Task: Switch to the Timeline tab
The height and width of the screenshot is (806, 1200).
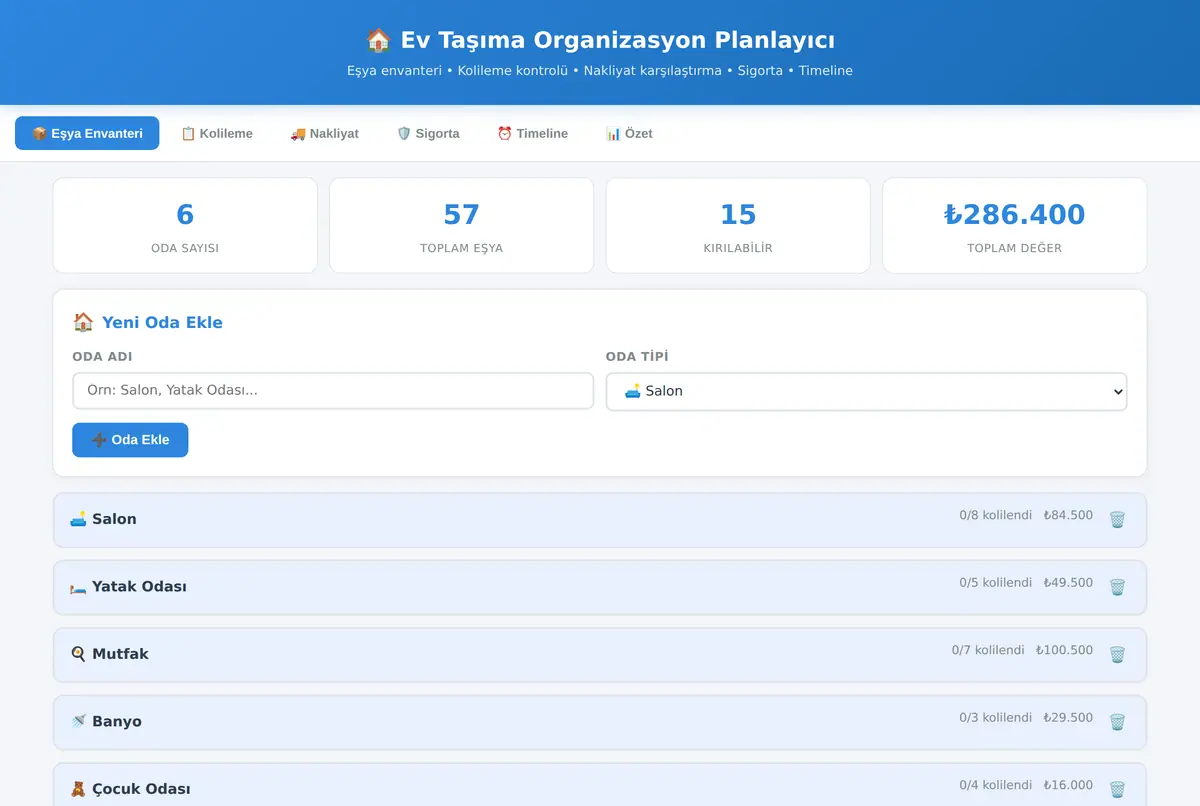Action: [532, 133]
